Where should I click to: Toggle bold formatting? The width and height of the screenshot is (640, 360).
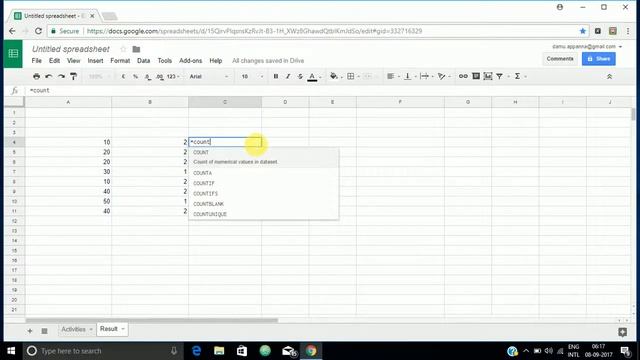[x=276, y=76]
